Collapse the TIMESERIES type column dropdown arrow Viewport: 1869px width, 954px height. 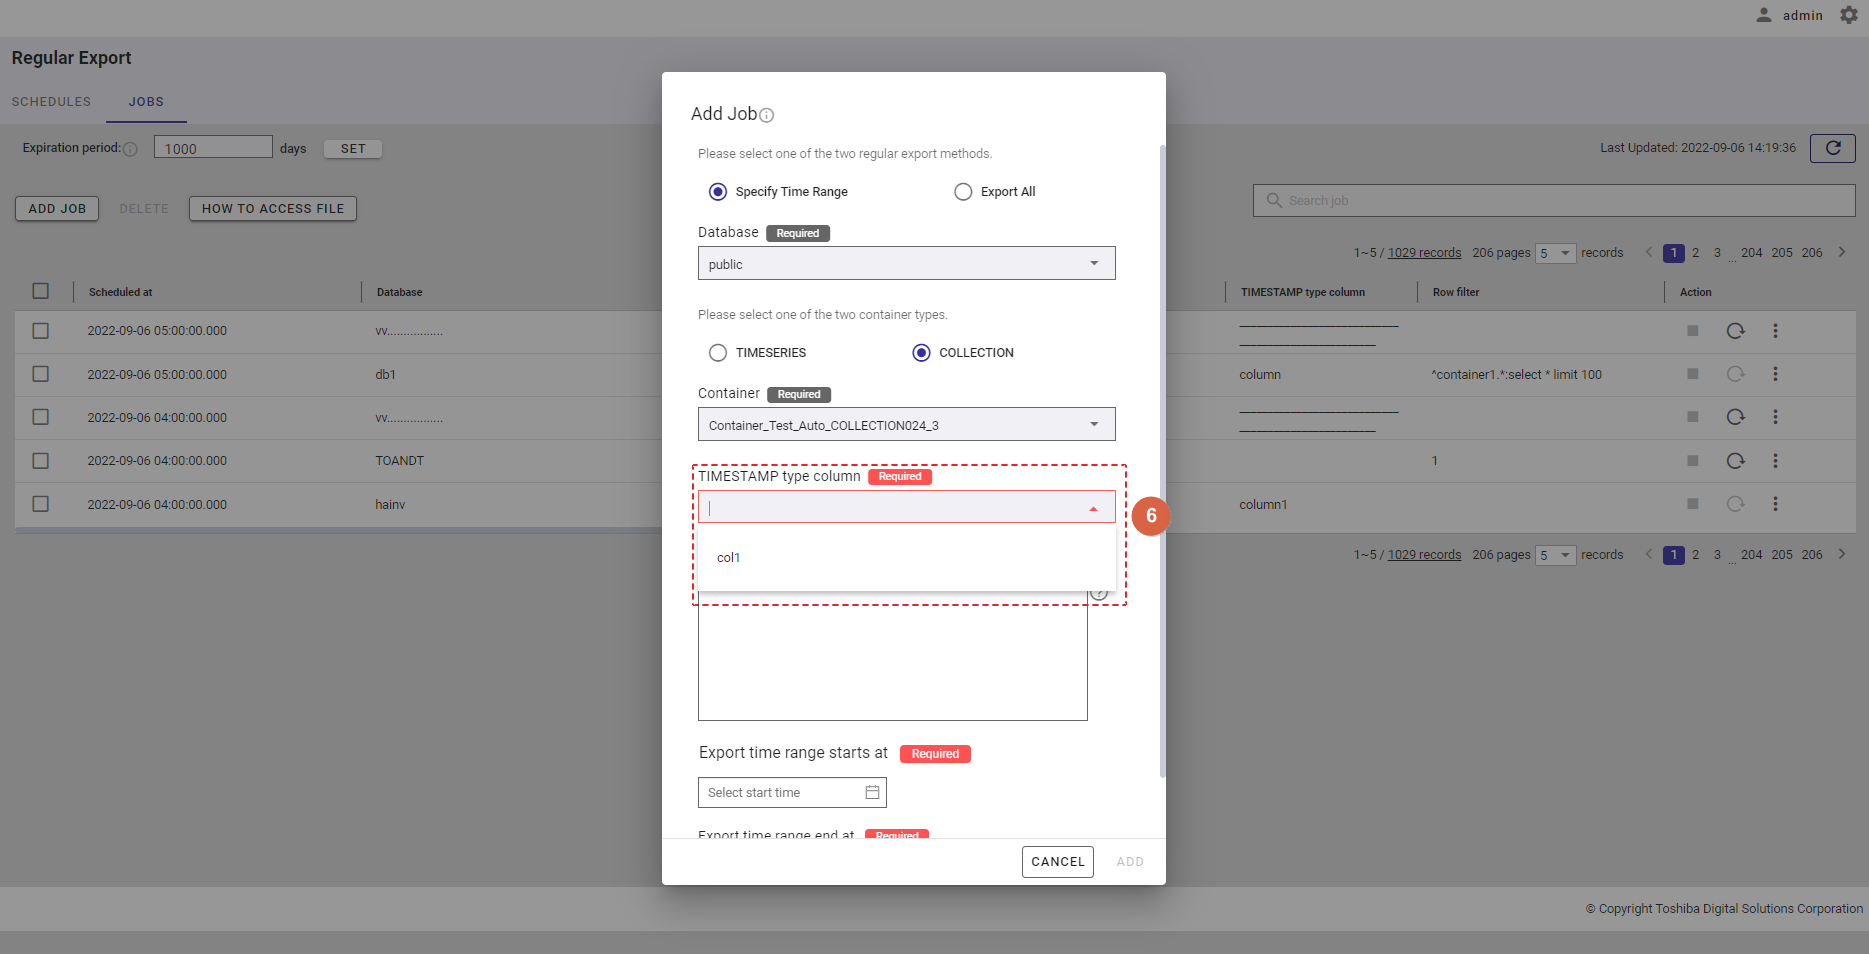click(1093, 509)
